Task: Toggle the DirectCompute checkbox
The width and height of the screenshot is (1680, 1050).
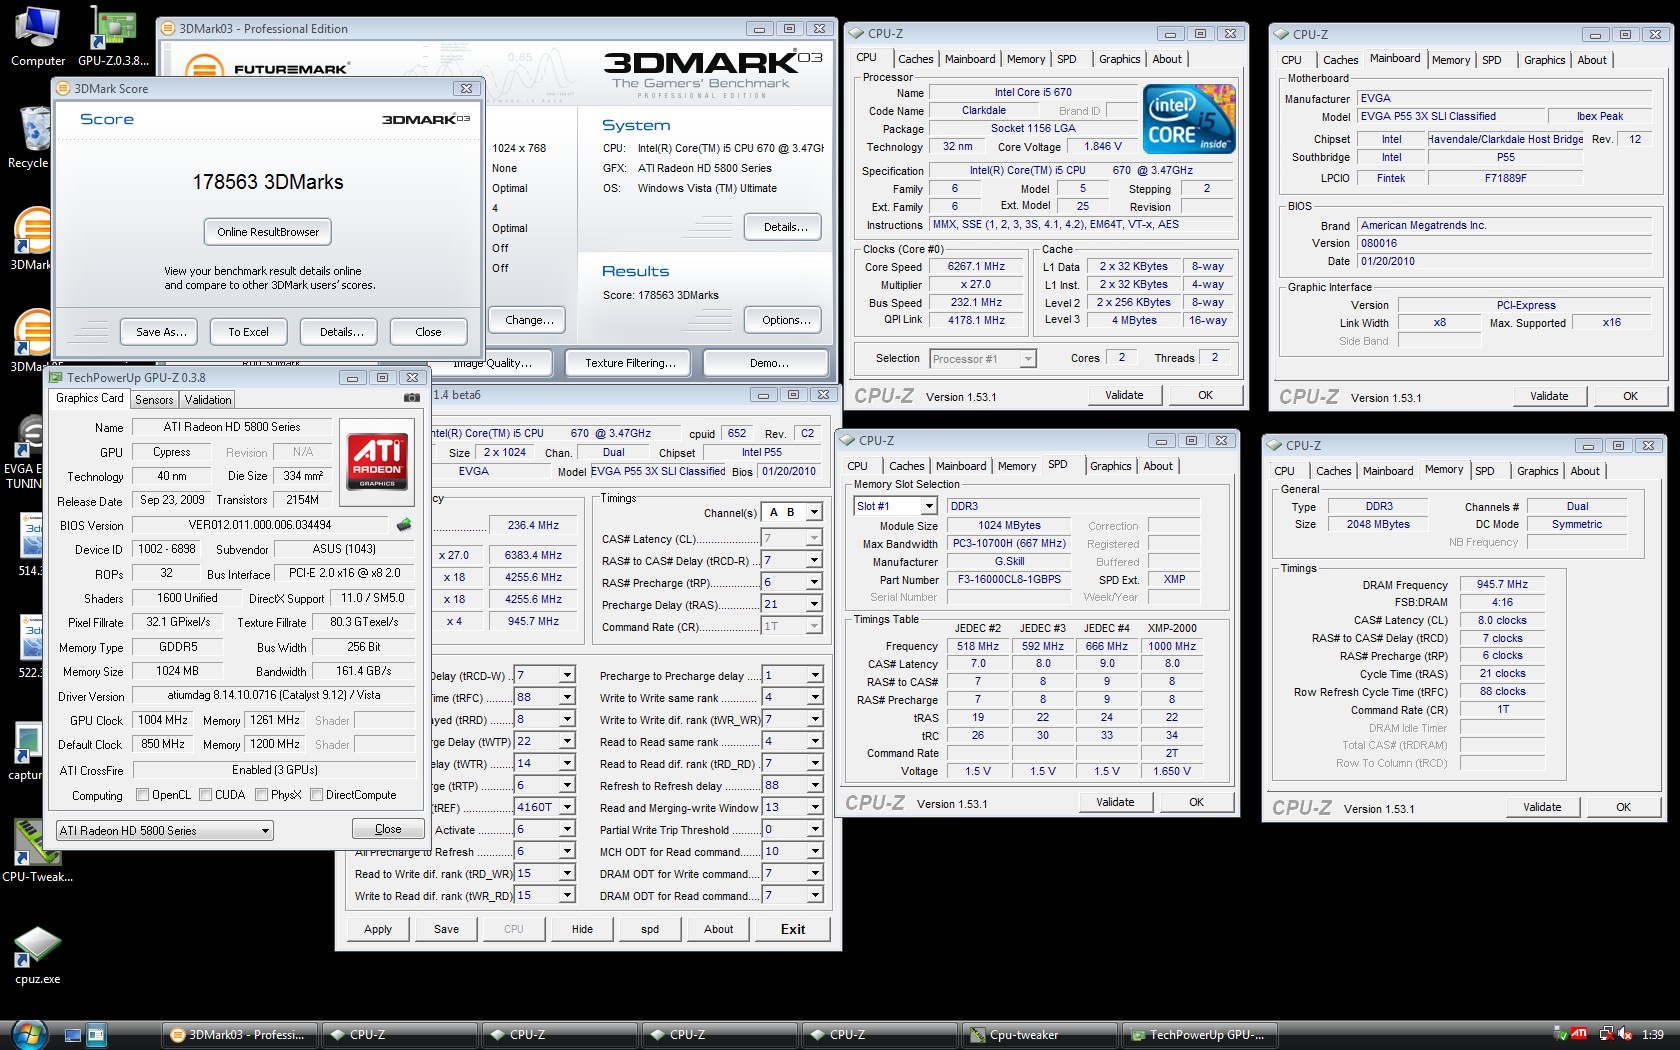Action: (x=316, y=795)
